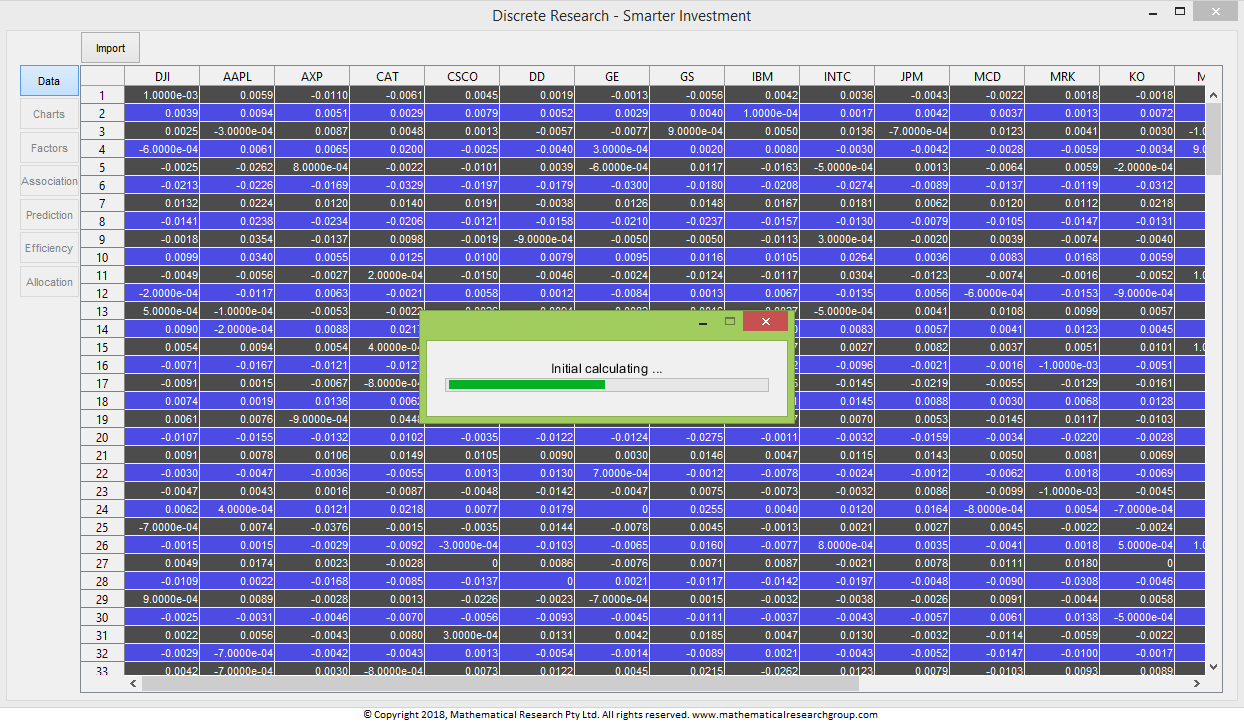Click the Initial calculating progress bar
This screenshot has height=725, width=1244.
(x=607, y=385)
